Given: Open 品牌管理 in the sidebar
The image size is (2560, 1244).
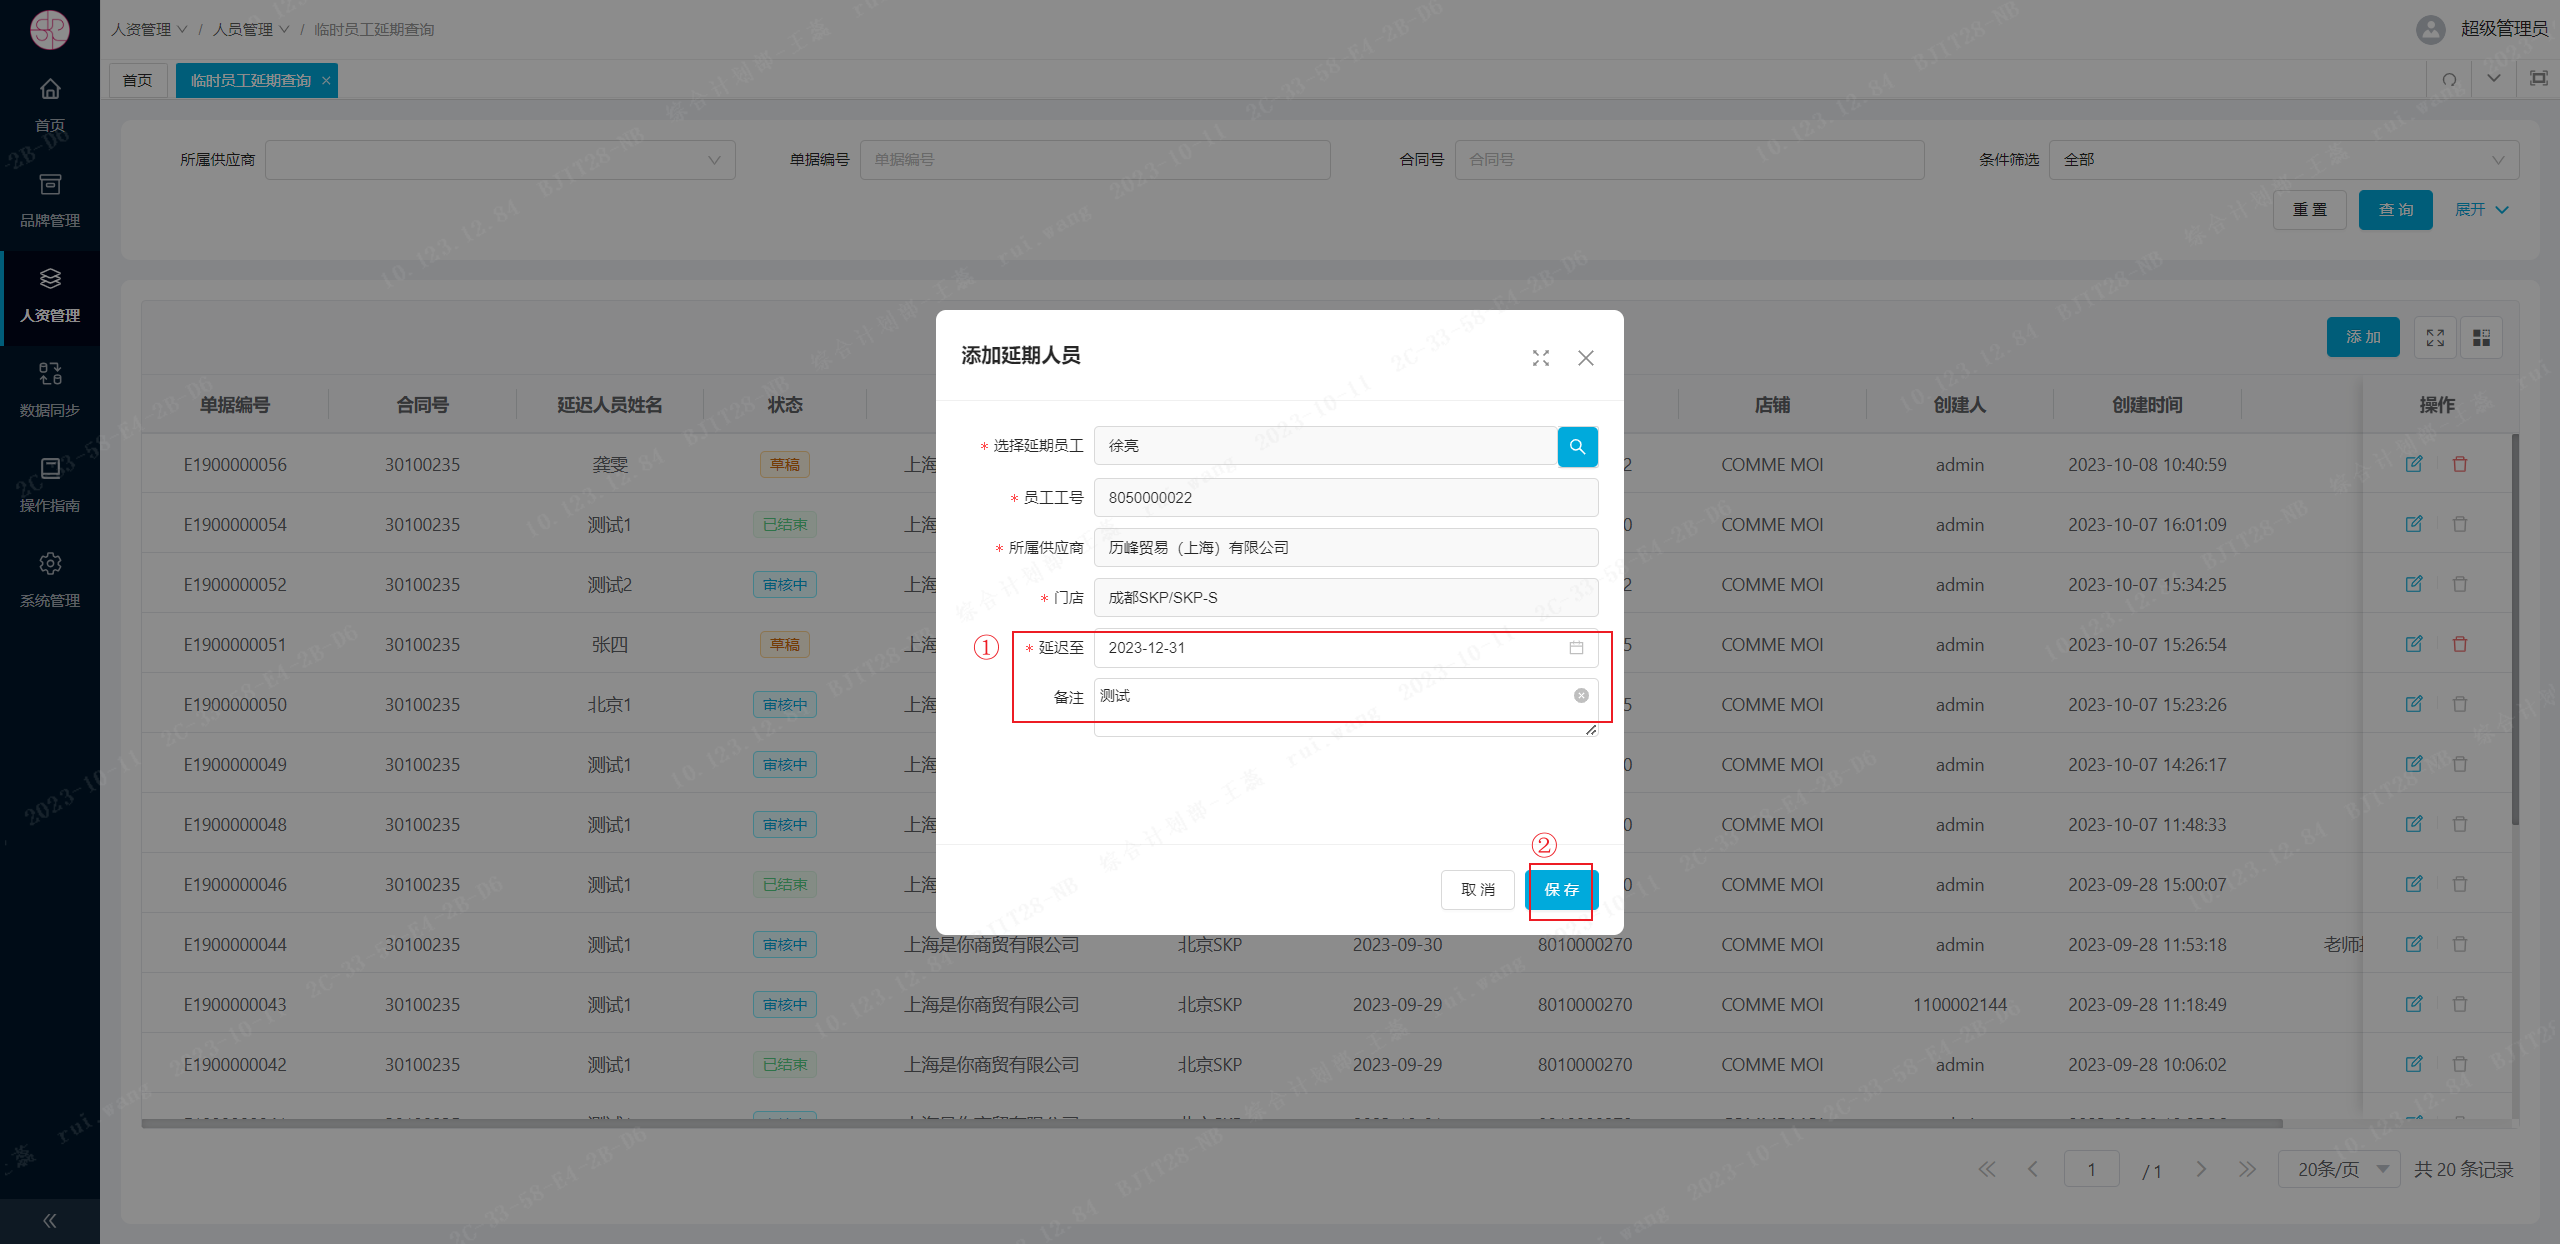Looking at the screenshot, I should pos(50,200).
